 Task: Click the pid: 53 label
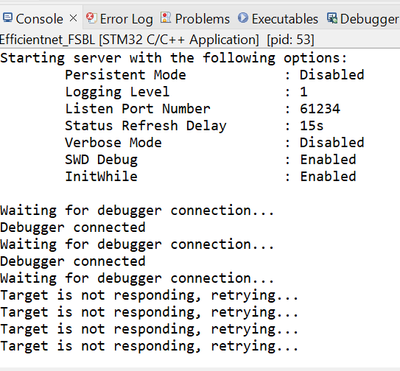click(290, 40)
